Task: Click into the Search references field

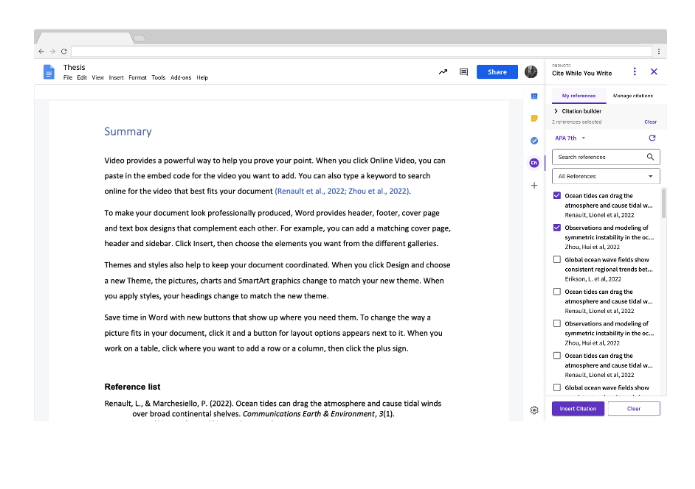Action: pyautogui.click(x=598, y=157)
